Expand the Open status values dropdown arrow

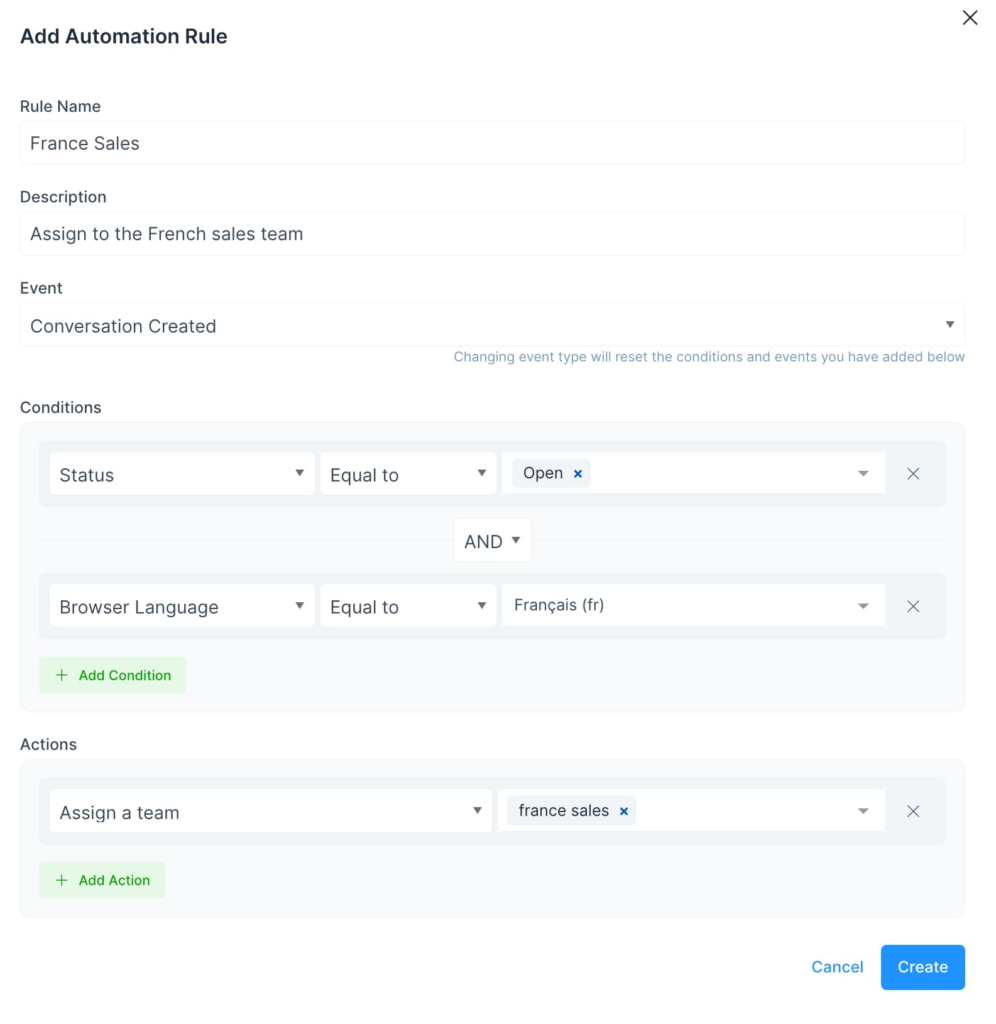coord(863,473)
